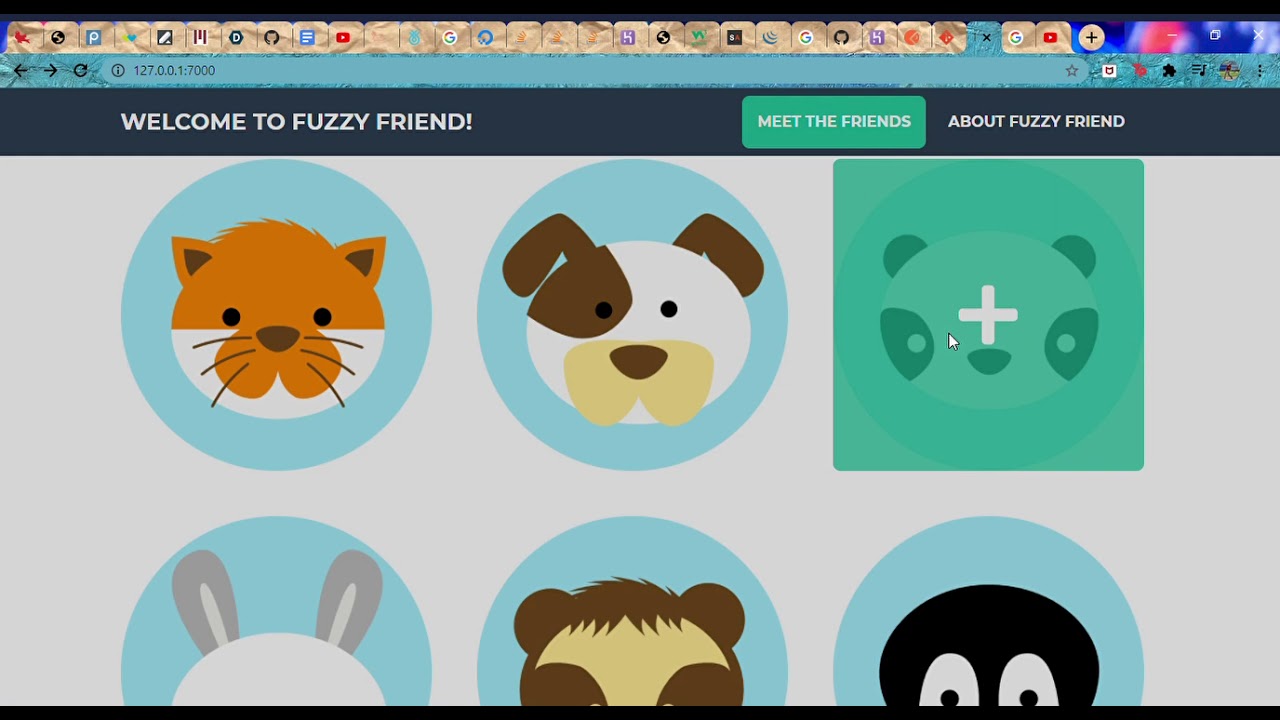Switch to the maroon piano-keys icon tab
Viewport: 1280px width, 720px height.
(x=200, y=38)
